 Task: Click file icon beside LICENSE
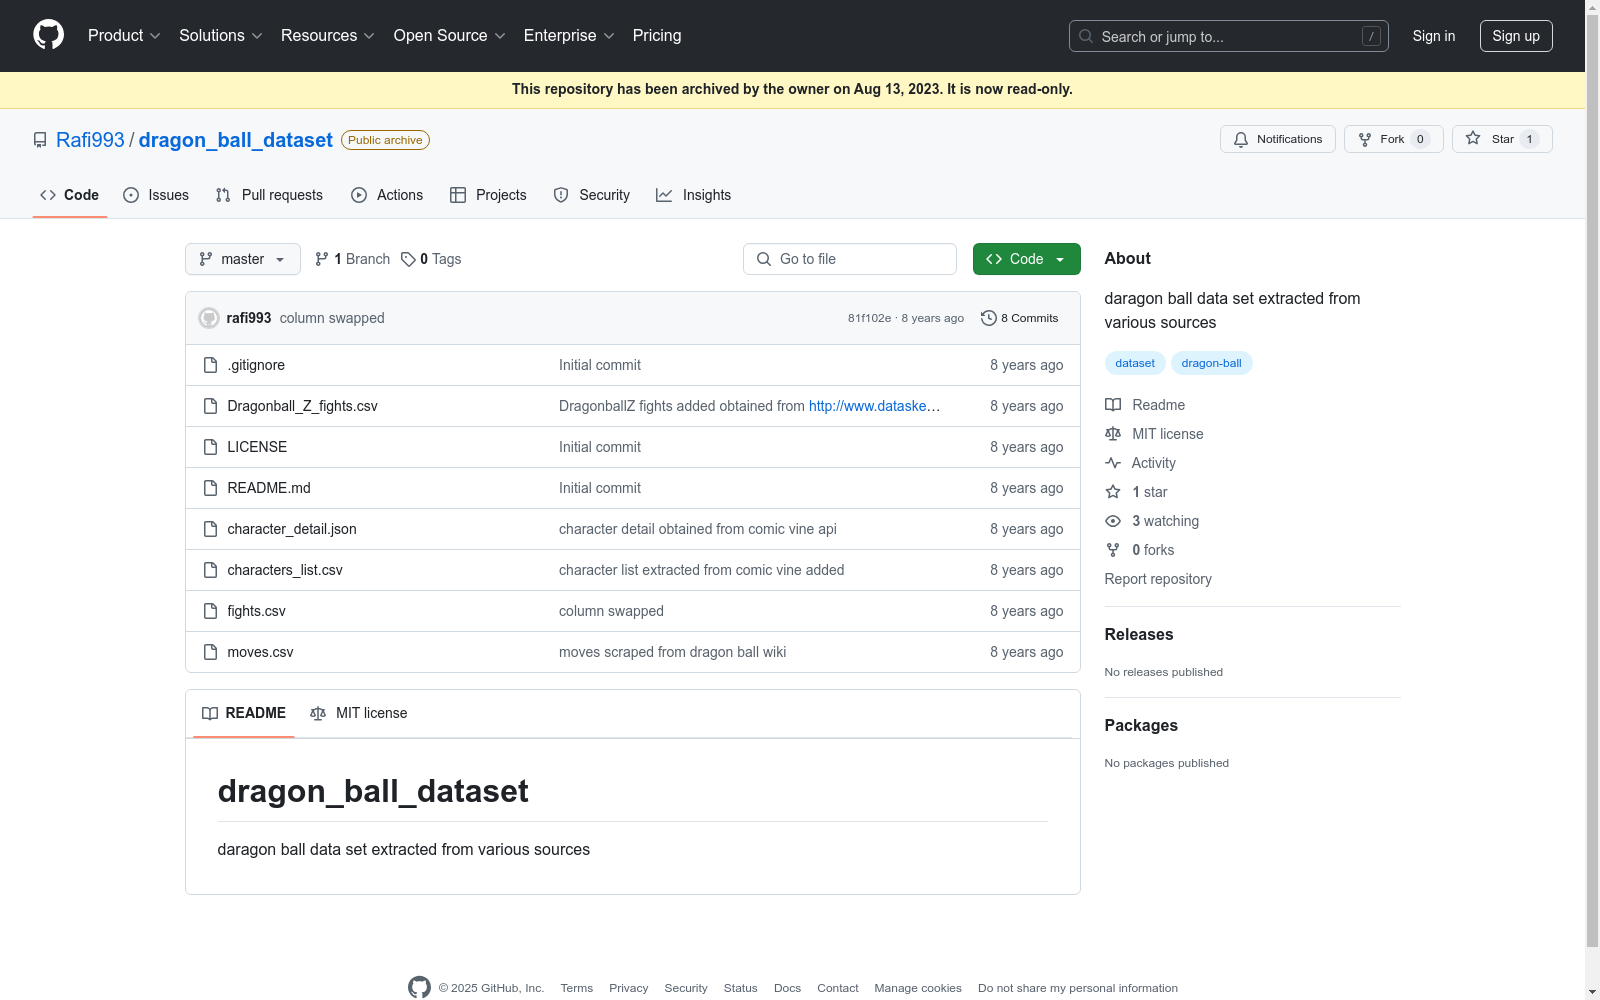[x=210, y=447]
